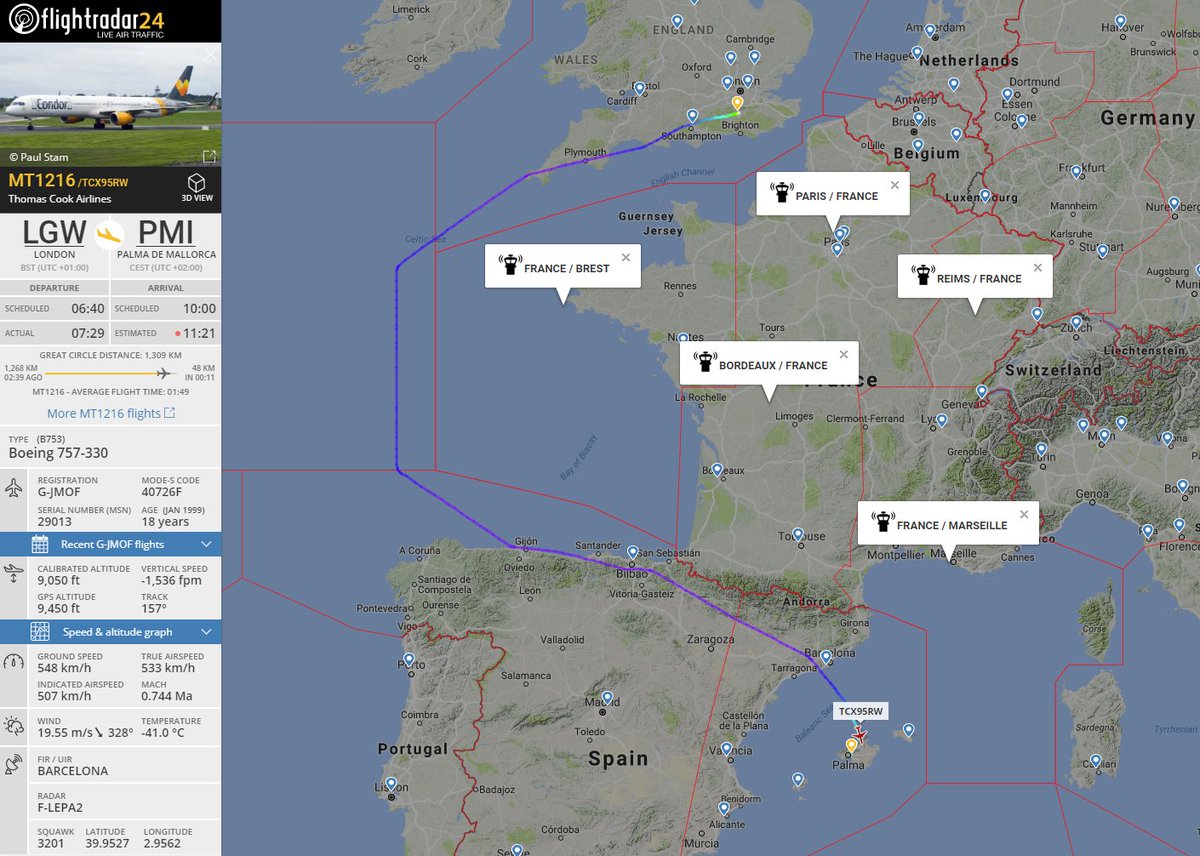Click the flight progress bar plane marker
This screenshot has height=856, width=1200.
coord(164,373)
